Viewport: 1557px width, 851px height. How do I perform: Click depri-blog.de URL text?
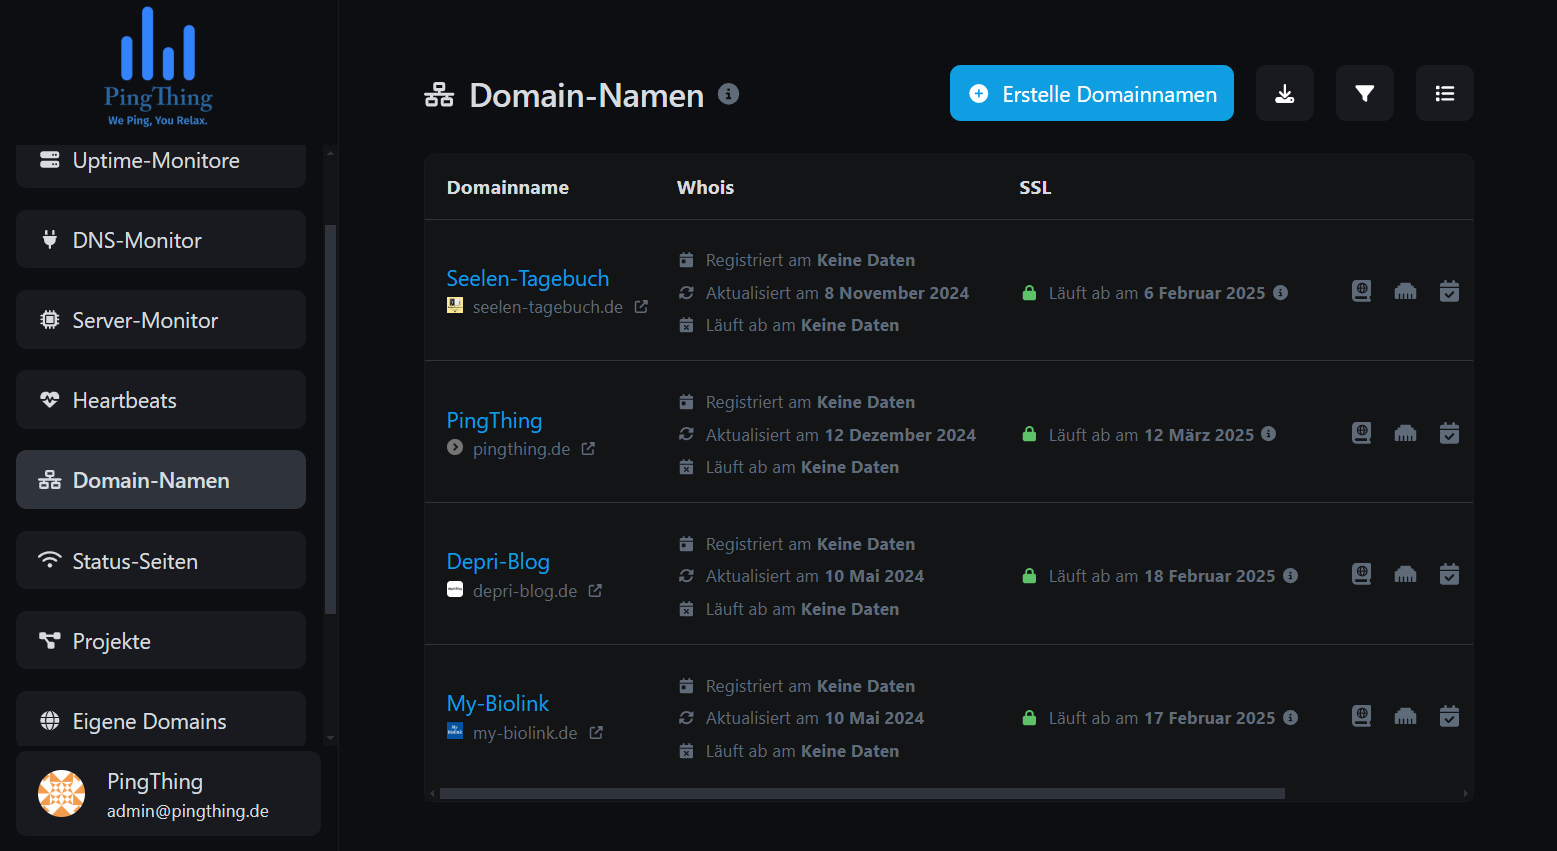coord(525,591)
